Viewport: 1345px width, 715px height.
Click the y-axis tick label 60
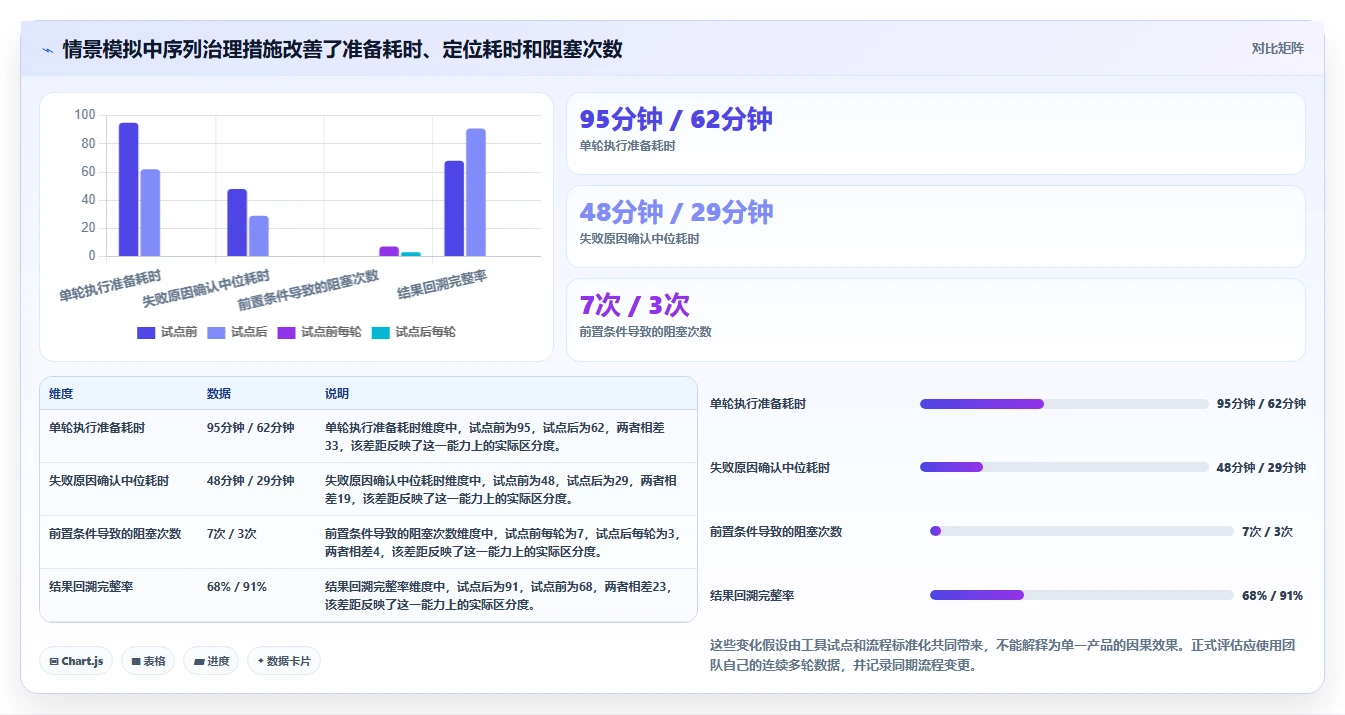click(x=88, y=171)
